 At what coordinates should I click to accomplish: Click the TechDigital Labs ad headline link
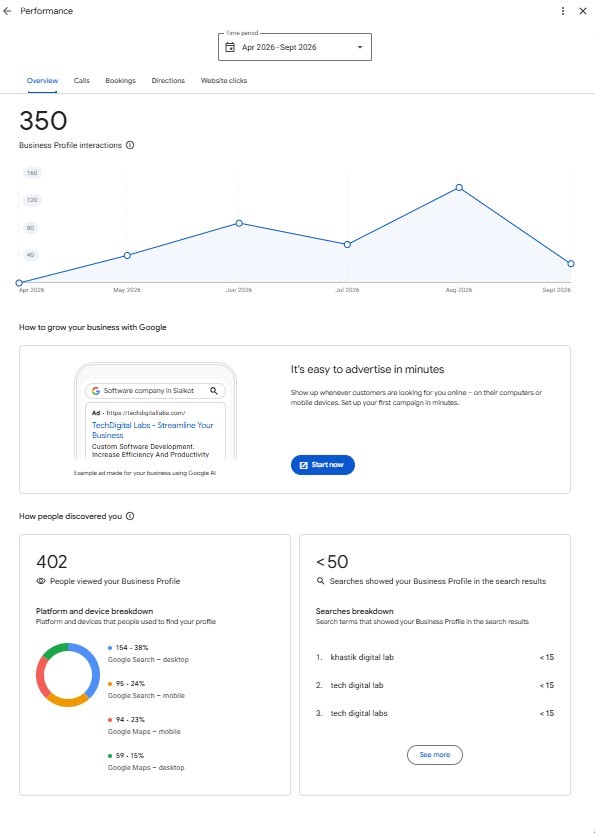152,430
